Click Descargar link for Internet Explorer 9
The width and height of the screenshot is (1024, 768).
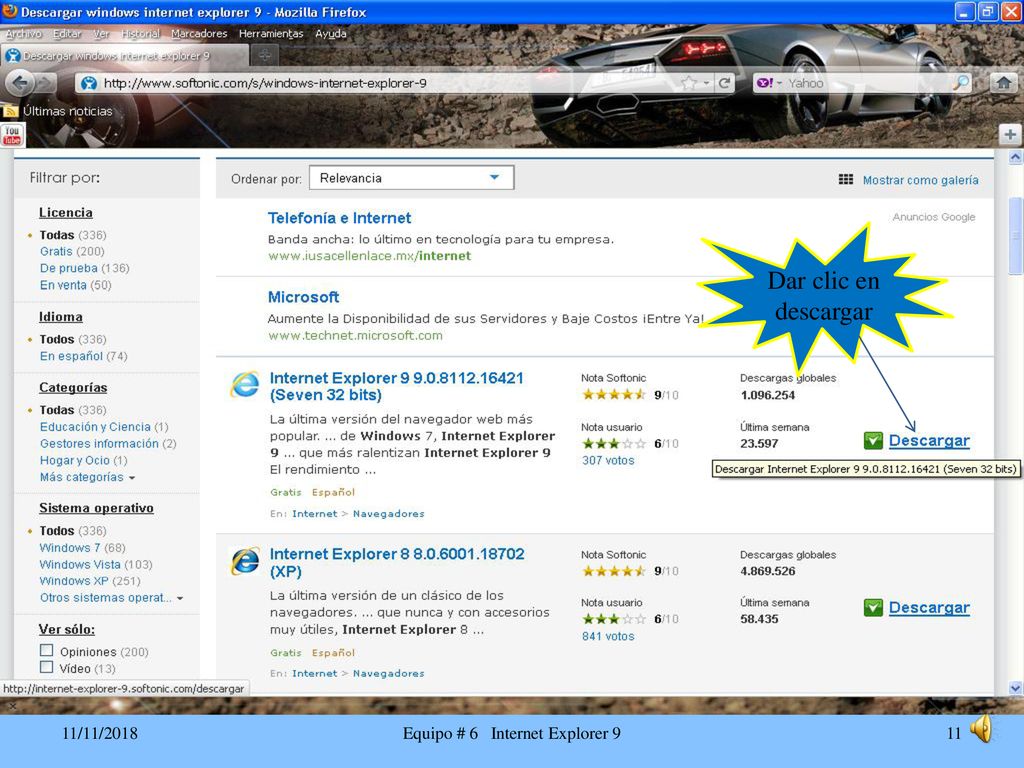(x=929, y=441)
